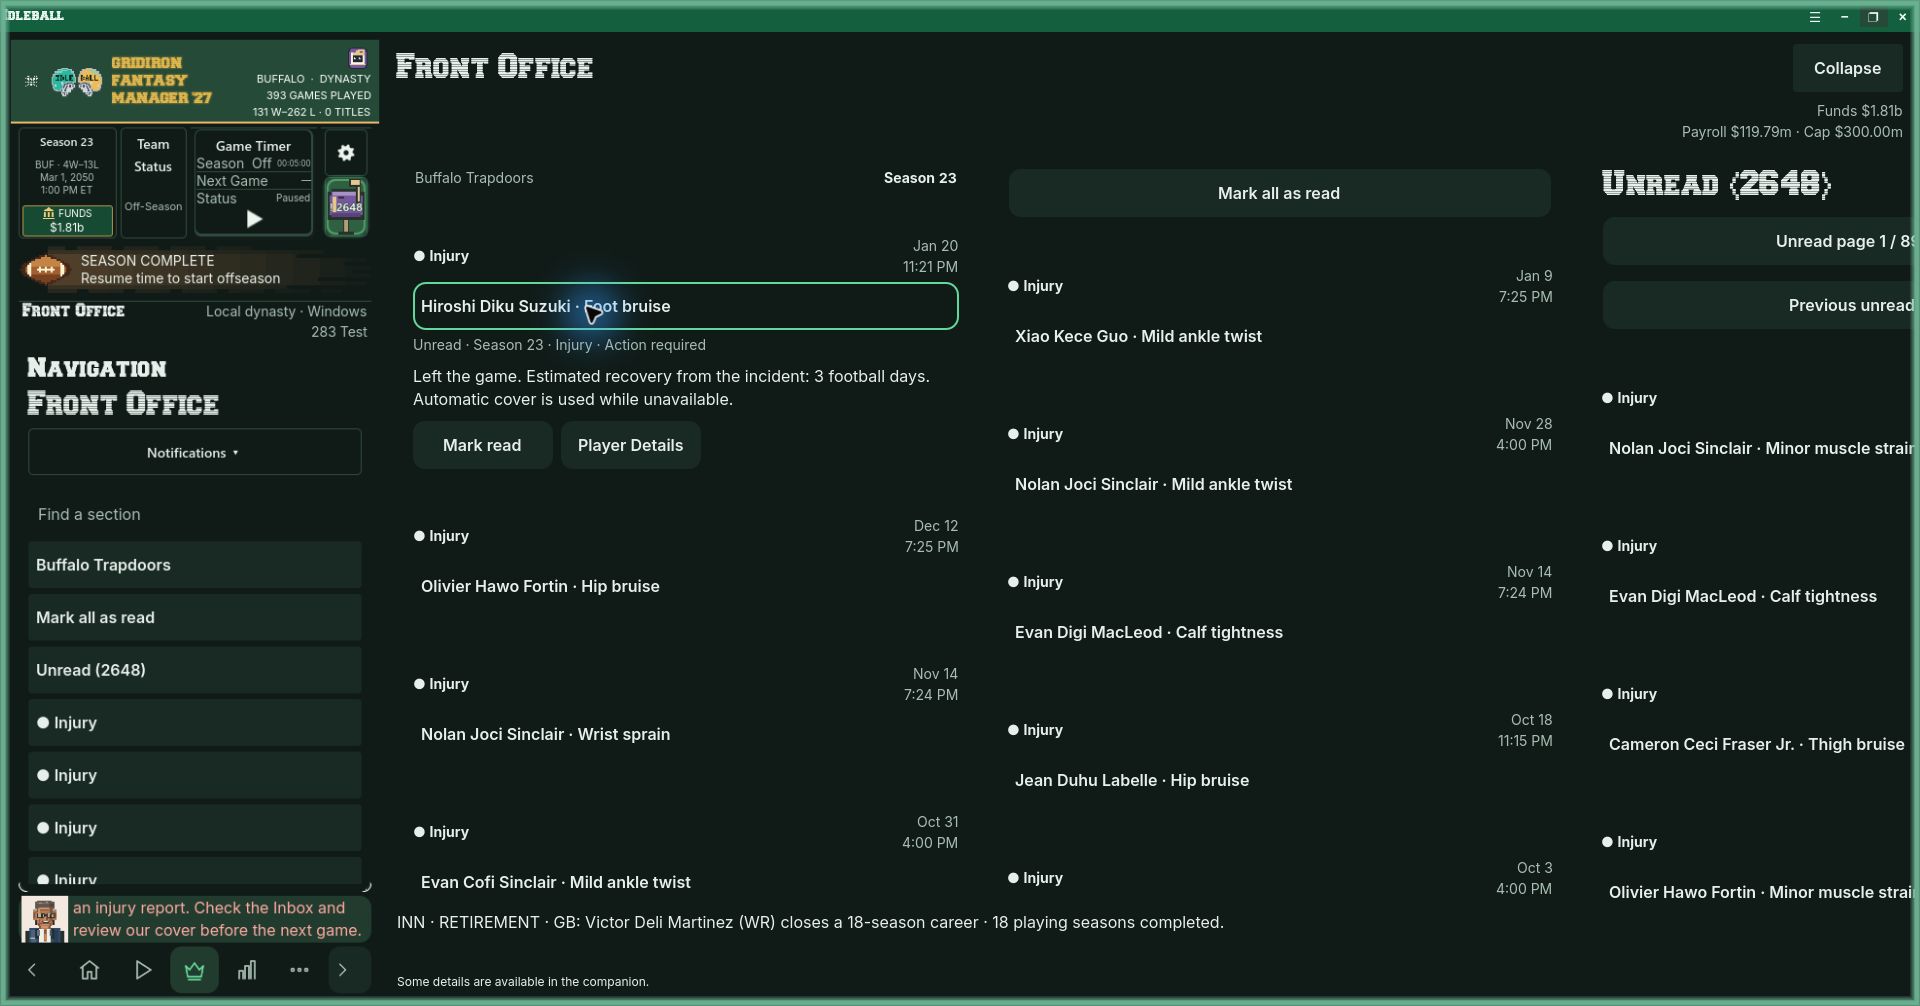The height and width of the screenshot is (1006, 1920).
Task: Select Hiroshi Diku Suzuki Foot bruise message
Action: click(685, 306)
